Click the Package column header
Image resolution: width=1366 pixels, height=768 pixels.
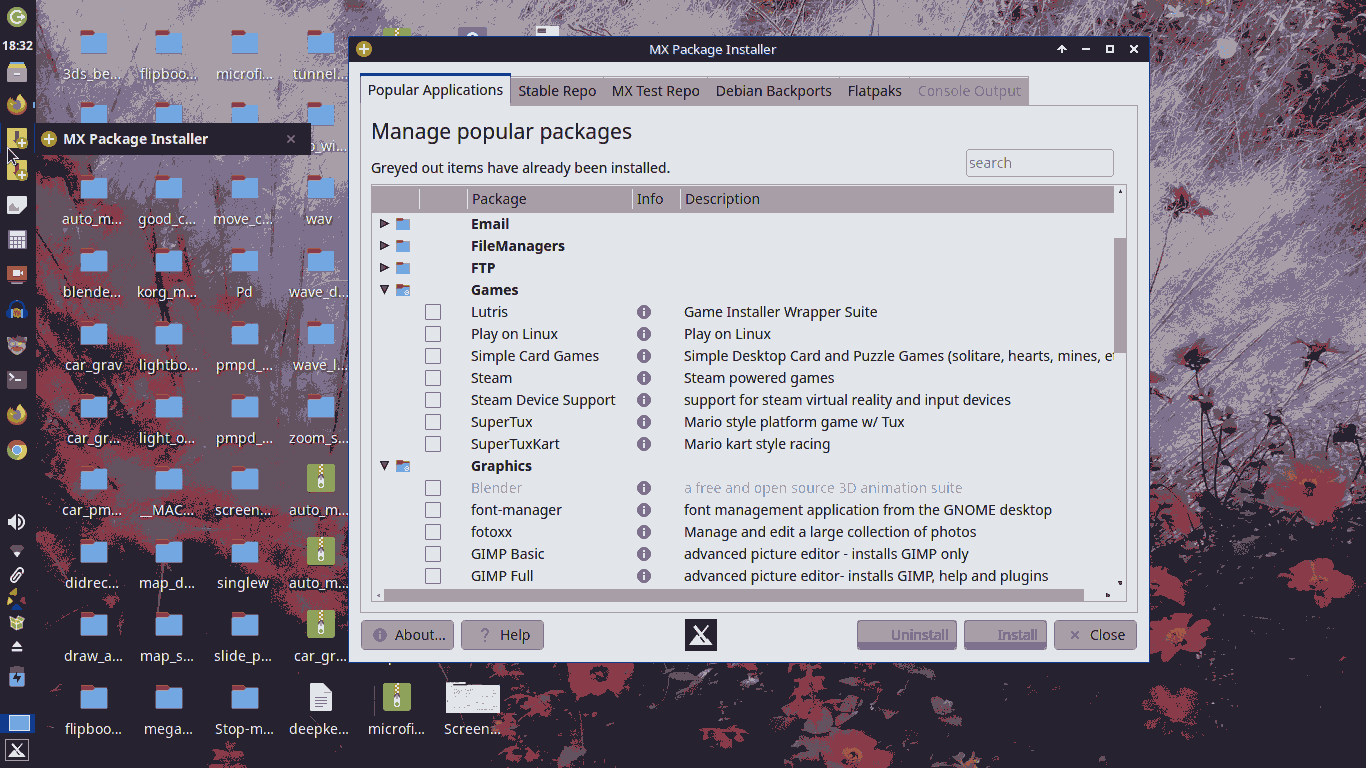pyautogui.click(x=549, y=199)
